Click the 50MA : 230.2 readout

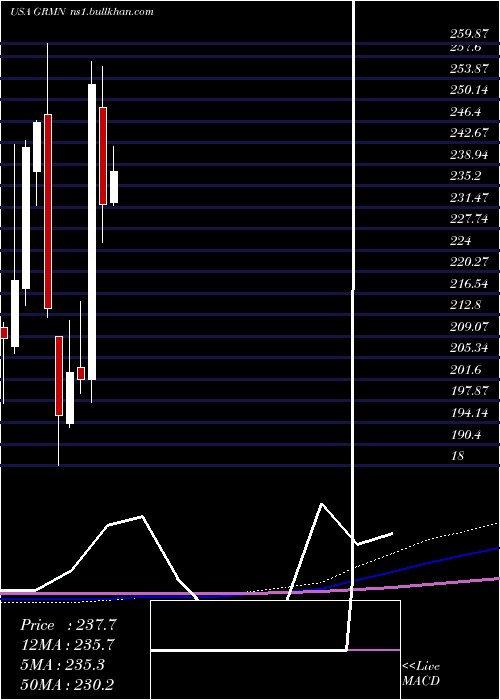[x=67, y=684]
